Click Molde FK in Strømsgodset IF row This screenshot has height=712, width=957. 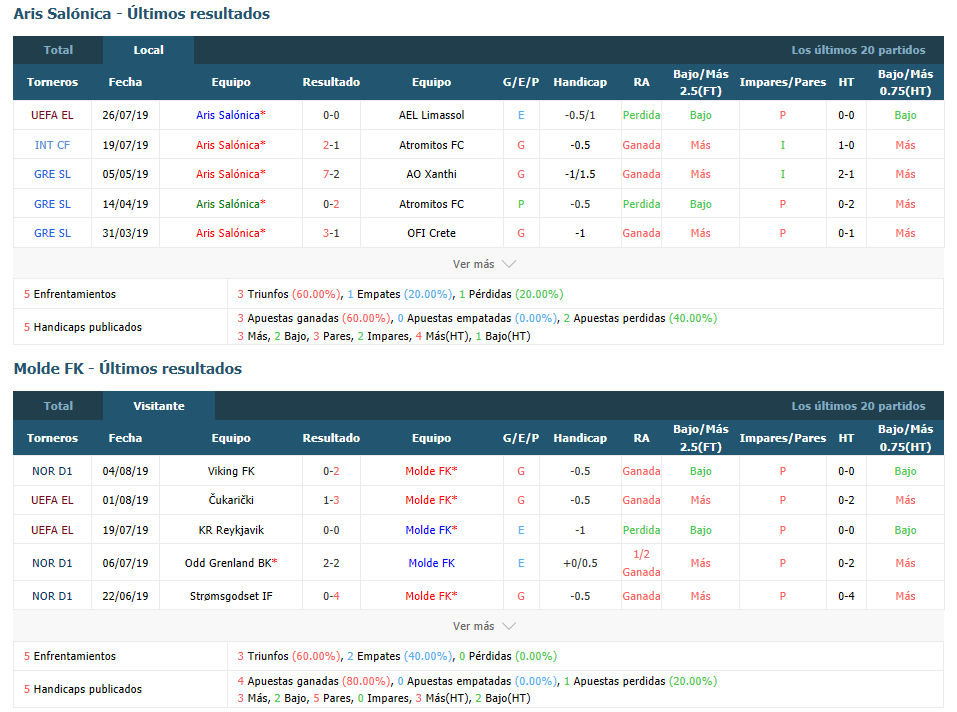pyautogui.click(x=432, y=595)
